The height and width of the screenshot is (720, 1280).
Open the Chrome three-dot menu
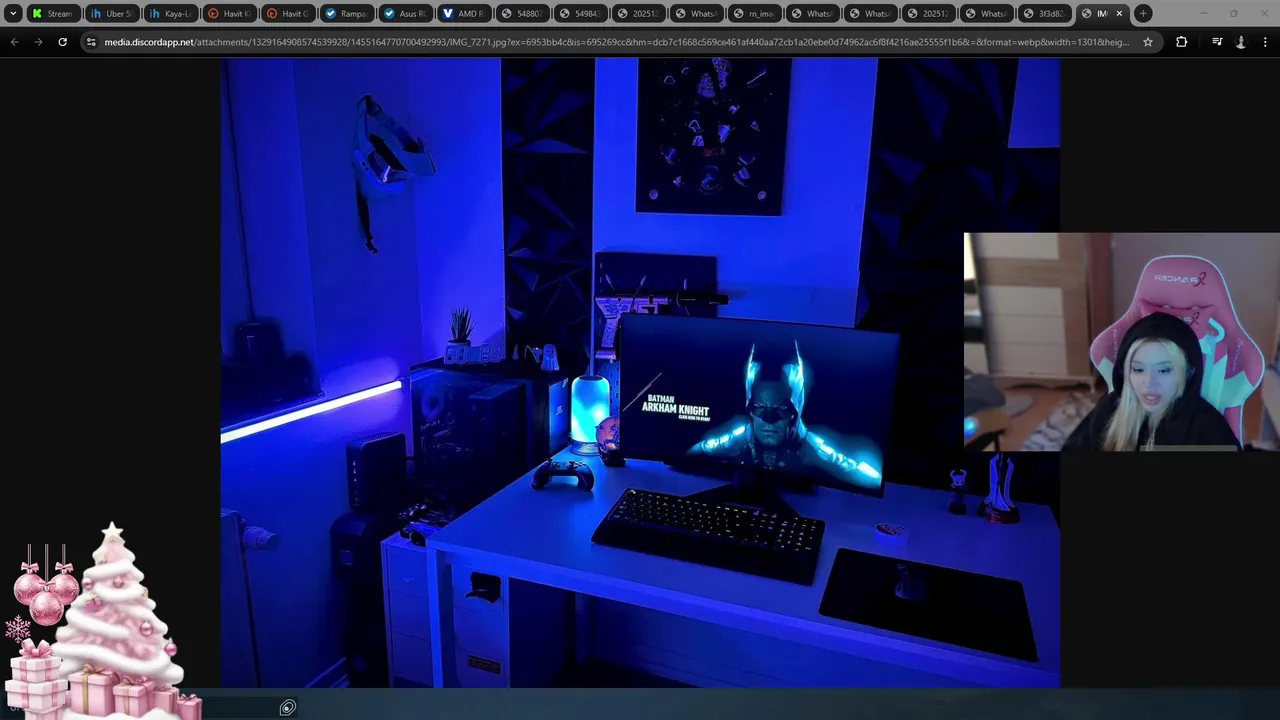coord(1264,42)
